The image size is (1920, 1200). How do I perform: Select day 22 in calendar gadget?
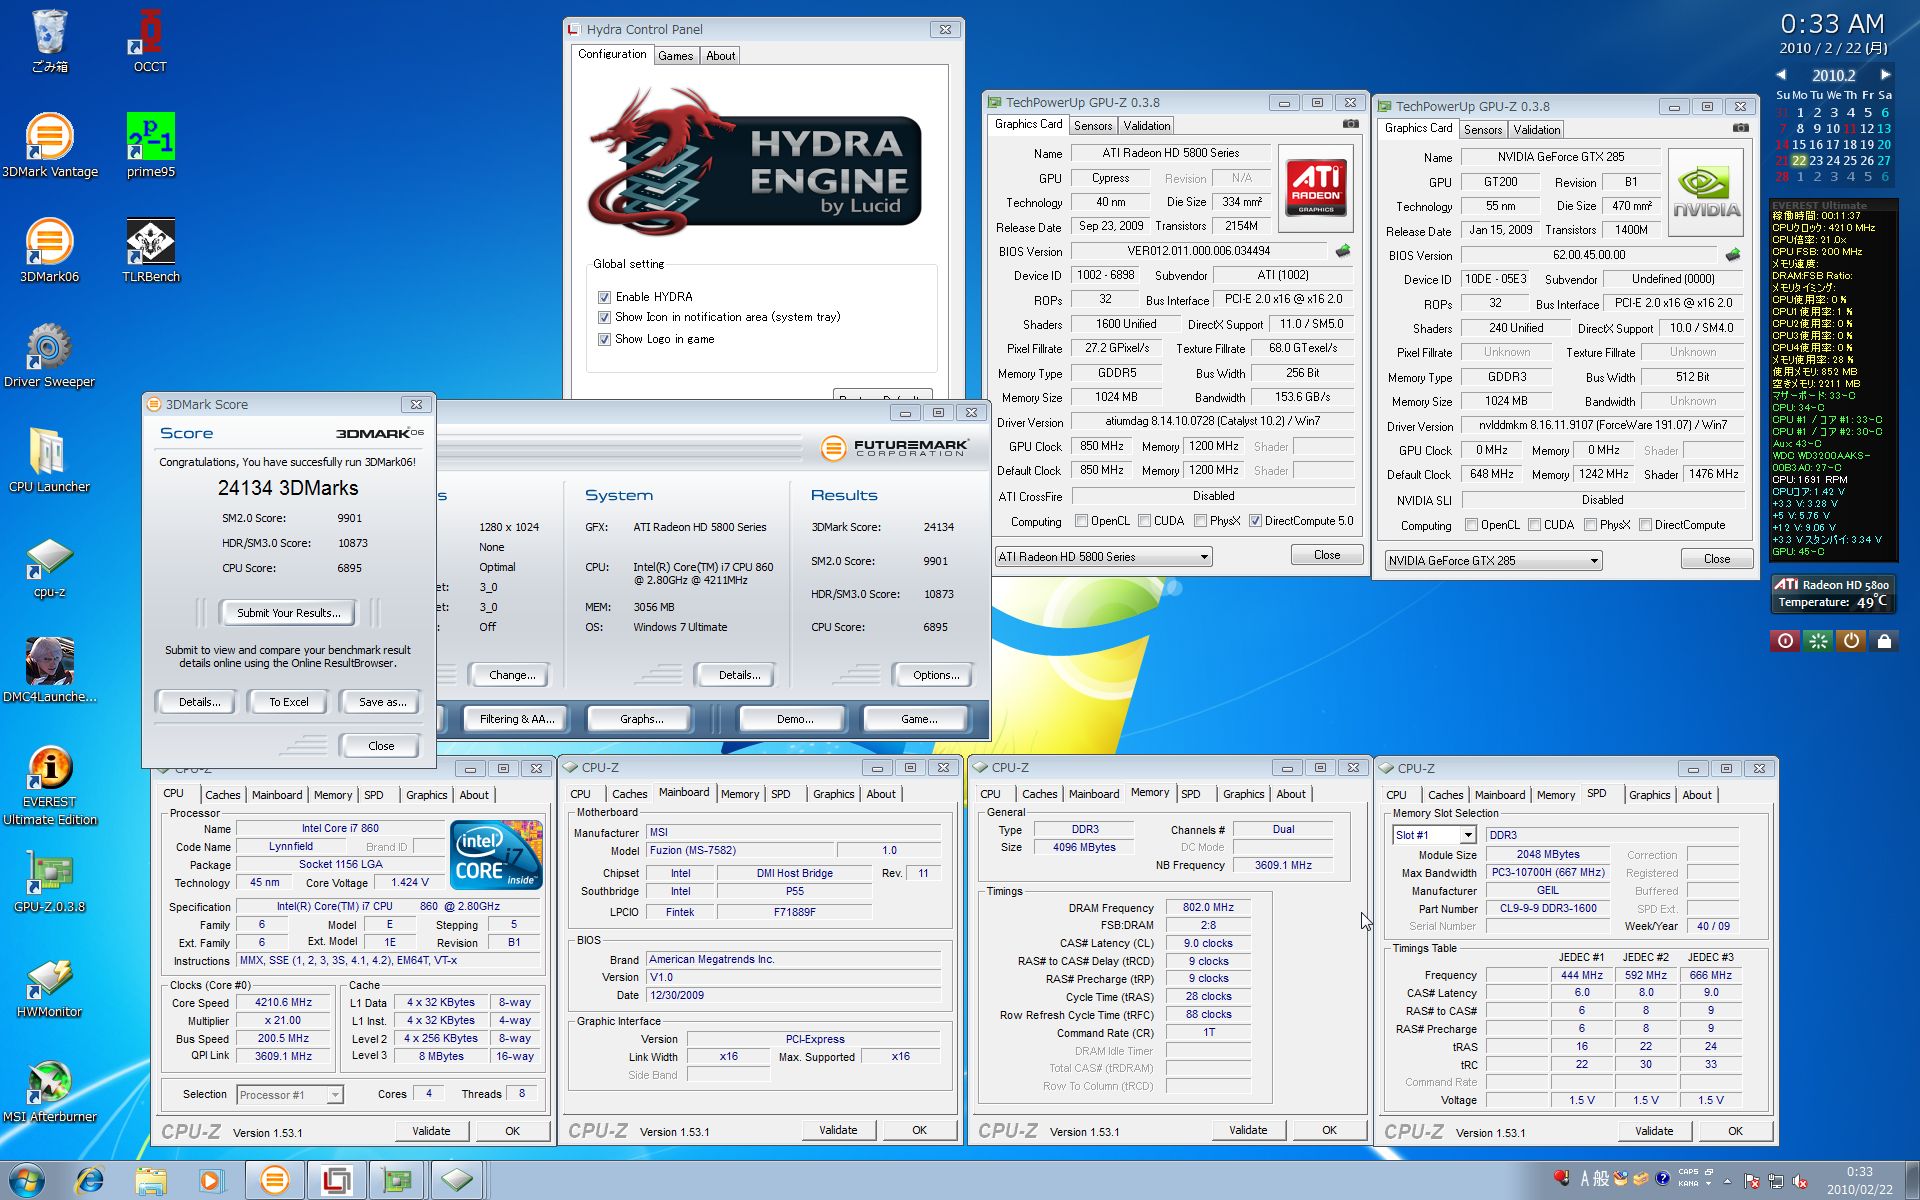[x=1799, y=160]
